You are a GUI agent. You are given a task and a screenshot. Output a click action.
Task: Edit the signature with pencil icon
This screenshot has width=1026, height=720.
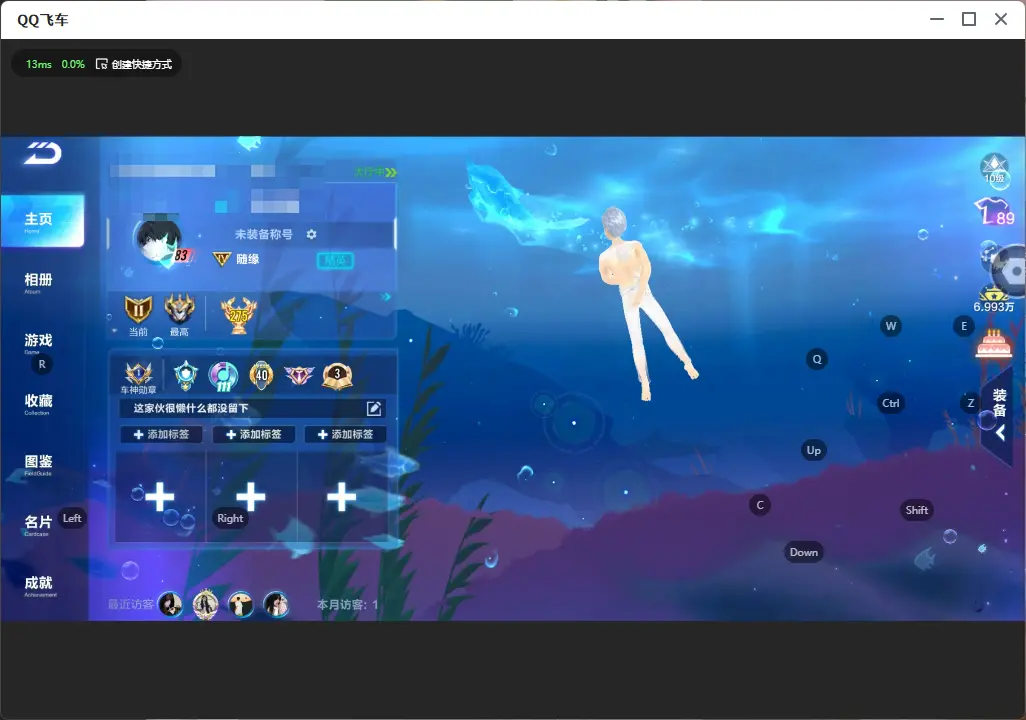374,408
